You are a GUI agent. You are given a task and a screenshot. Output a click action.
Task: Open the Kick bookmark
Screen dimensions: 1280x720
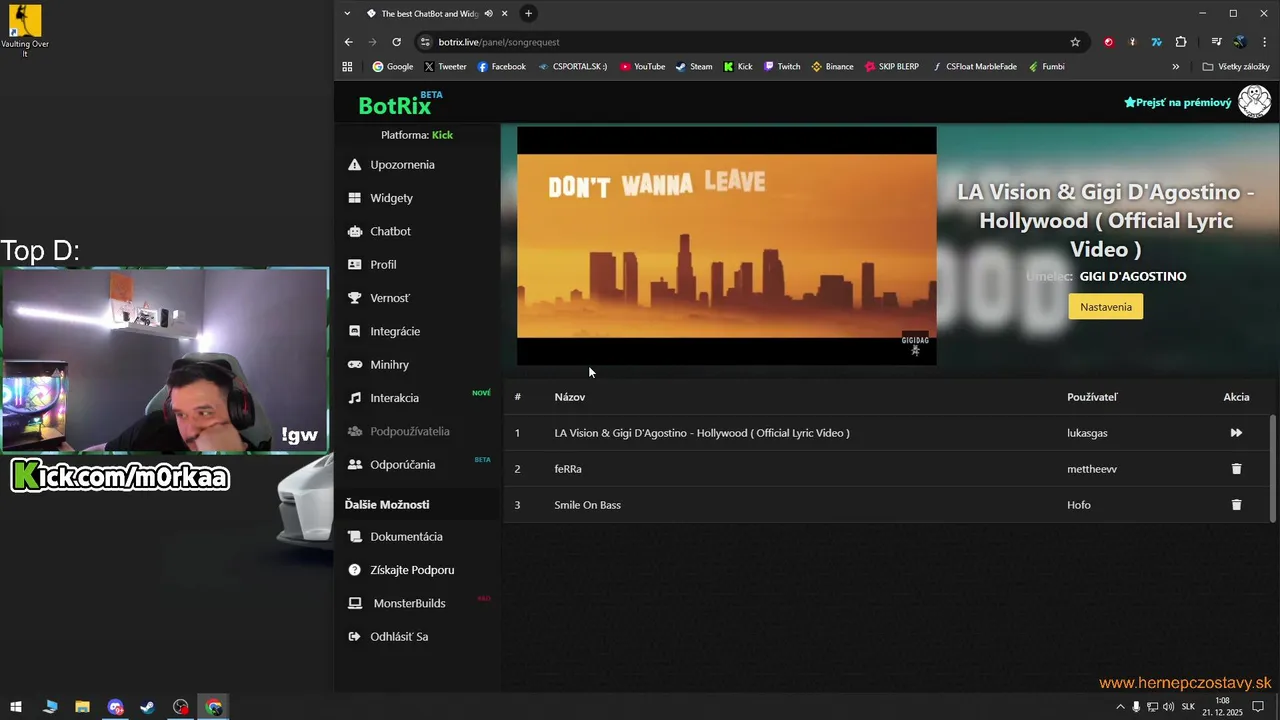[x=738, y=67]
